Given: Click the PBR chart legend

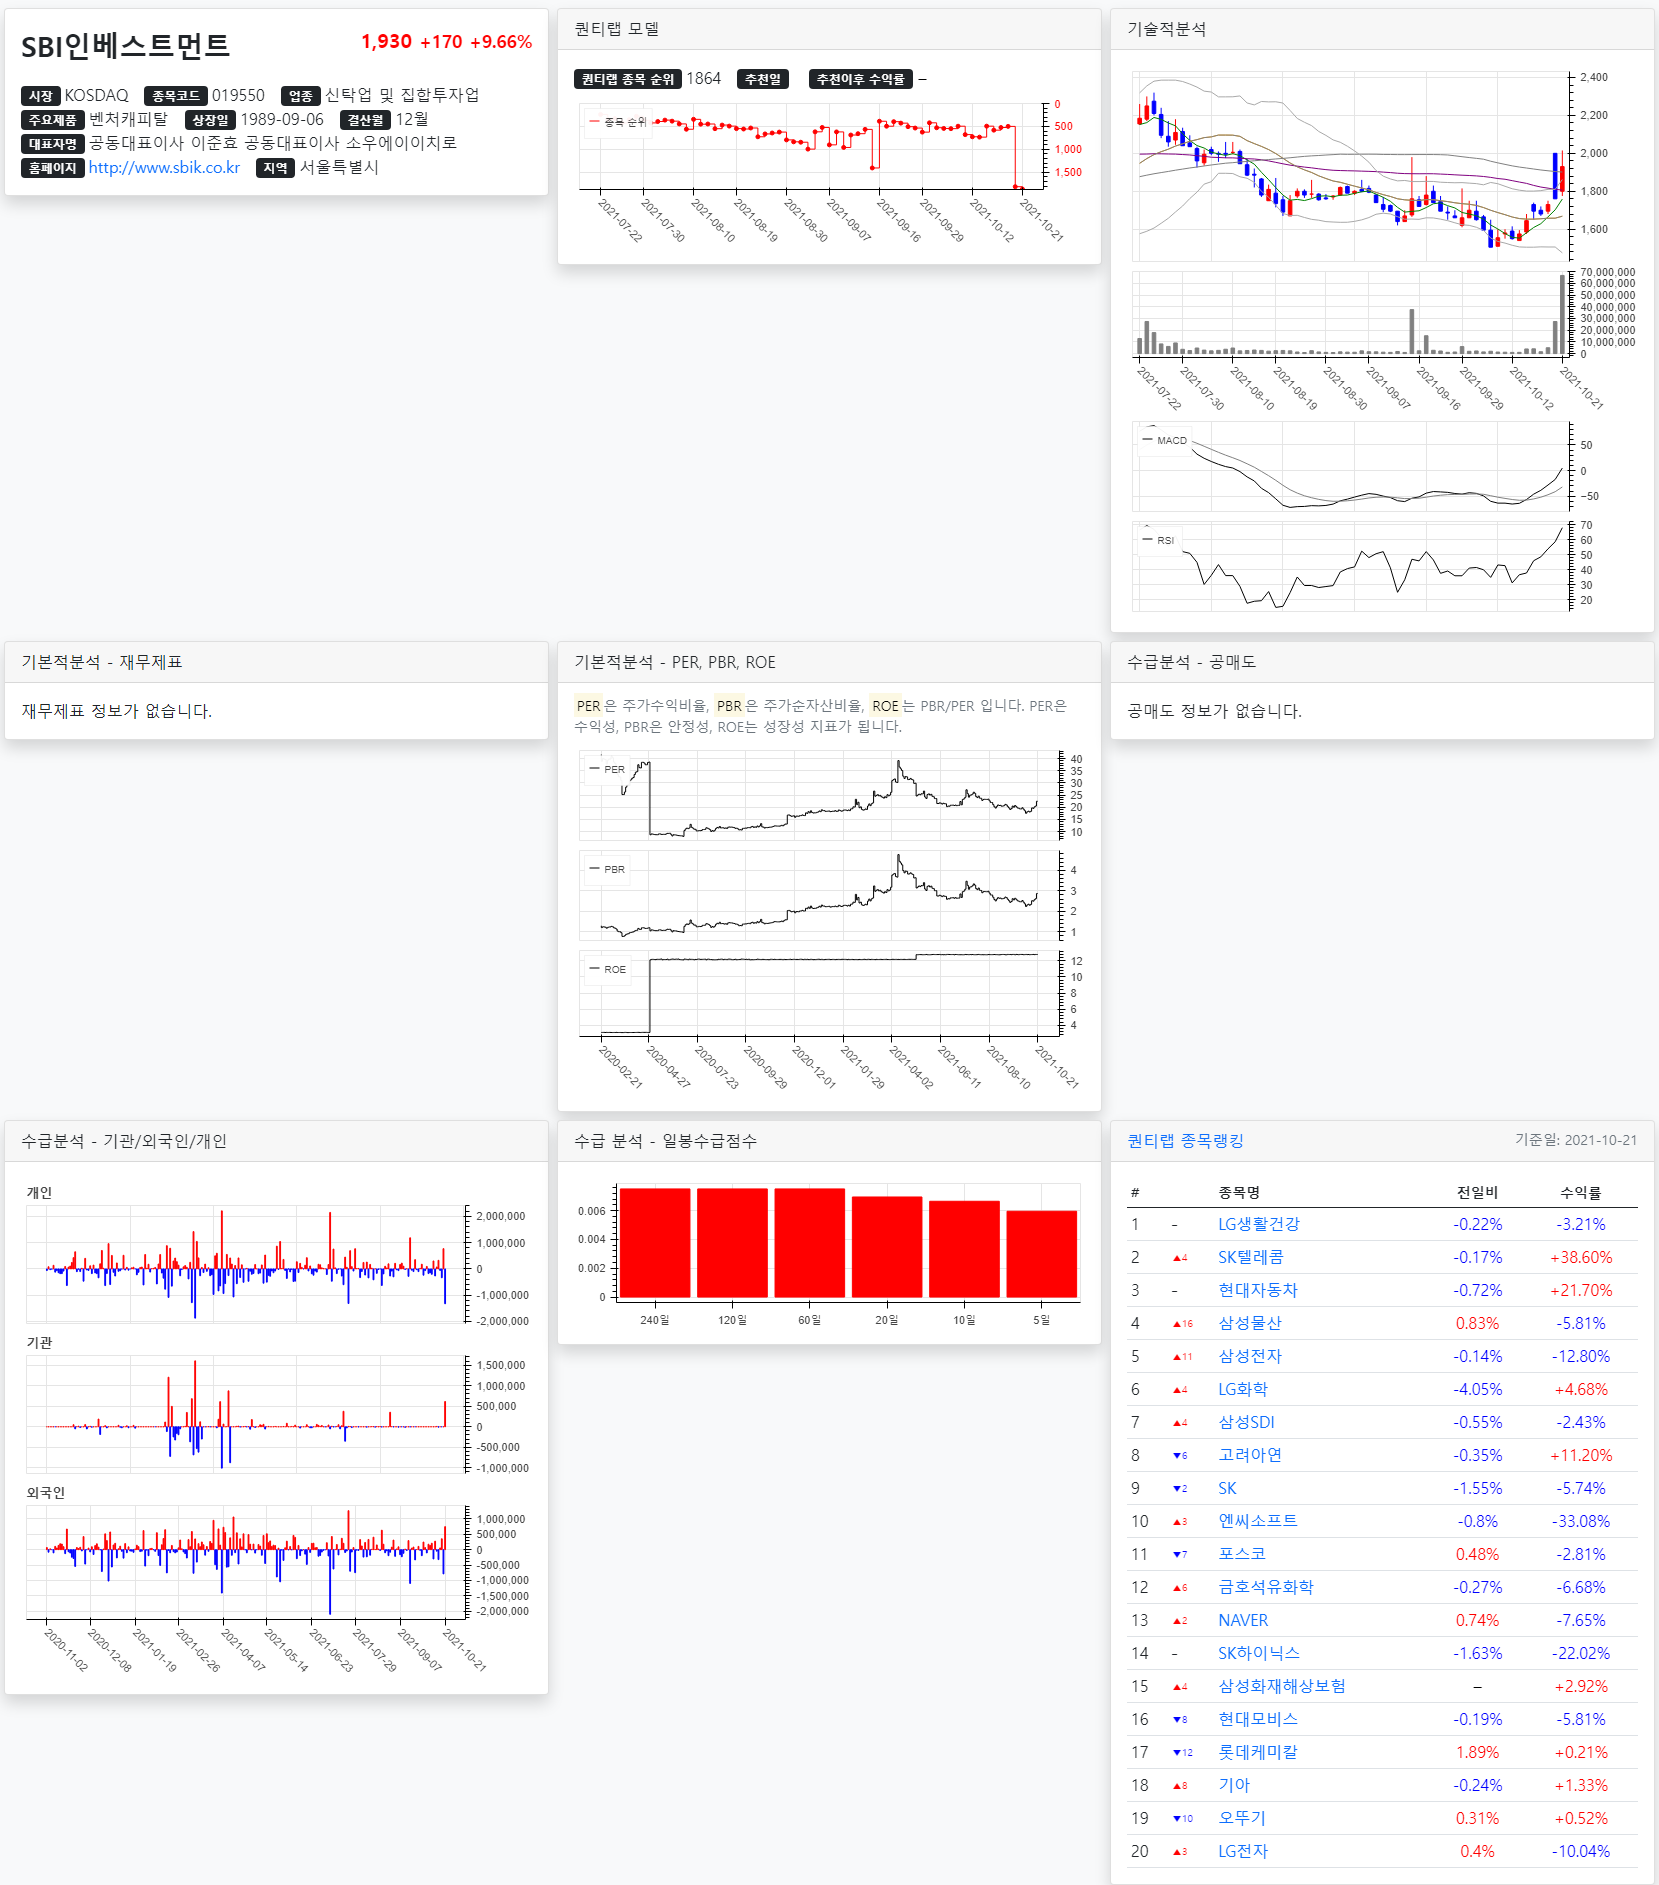Looking at the screenshot, I should point(607,869).
